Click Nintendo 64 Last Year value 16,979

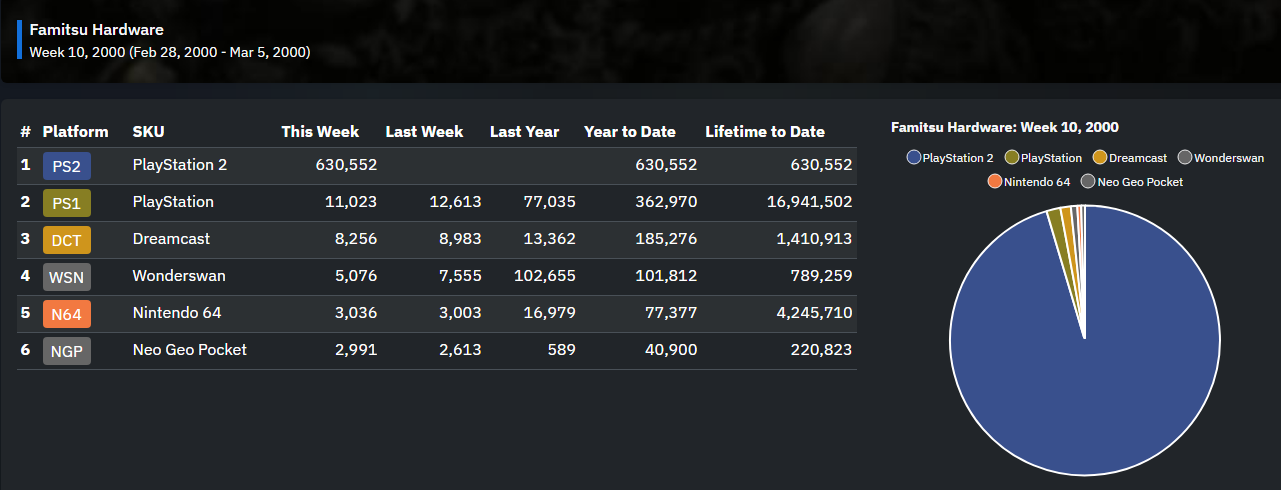point(550,313)
